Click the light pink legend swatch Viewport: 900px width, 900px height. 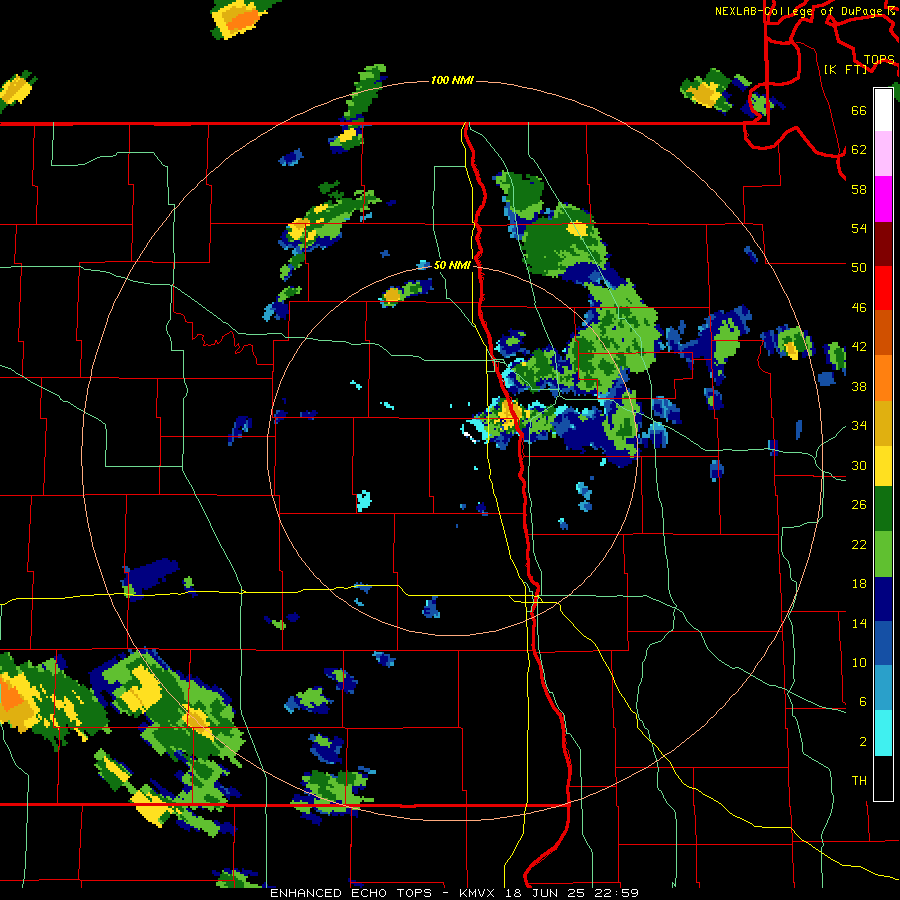pos(883,154)
